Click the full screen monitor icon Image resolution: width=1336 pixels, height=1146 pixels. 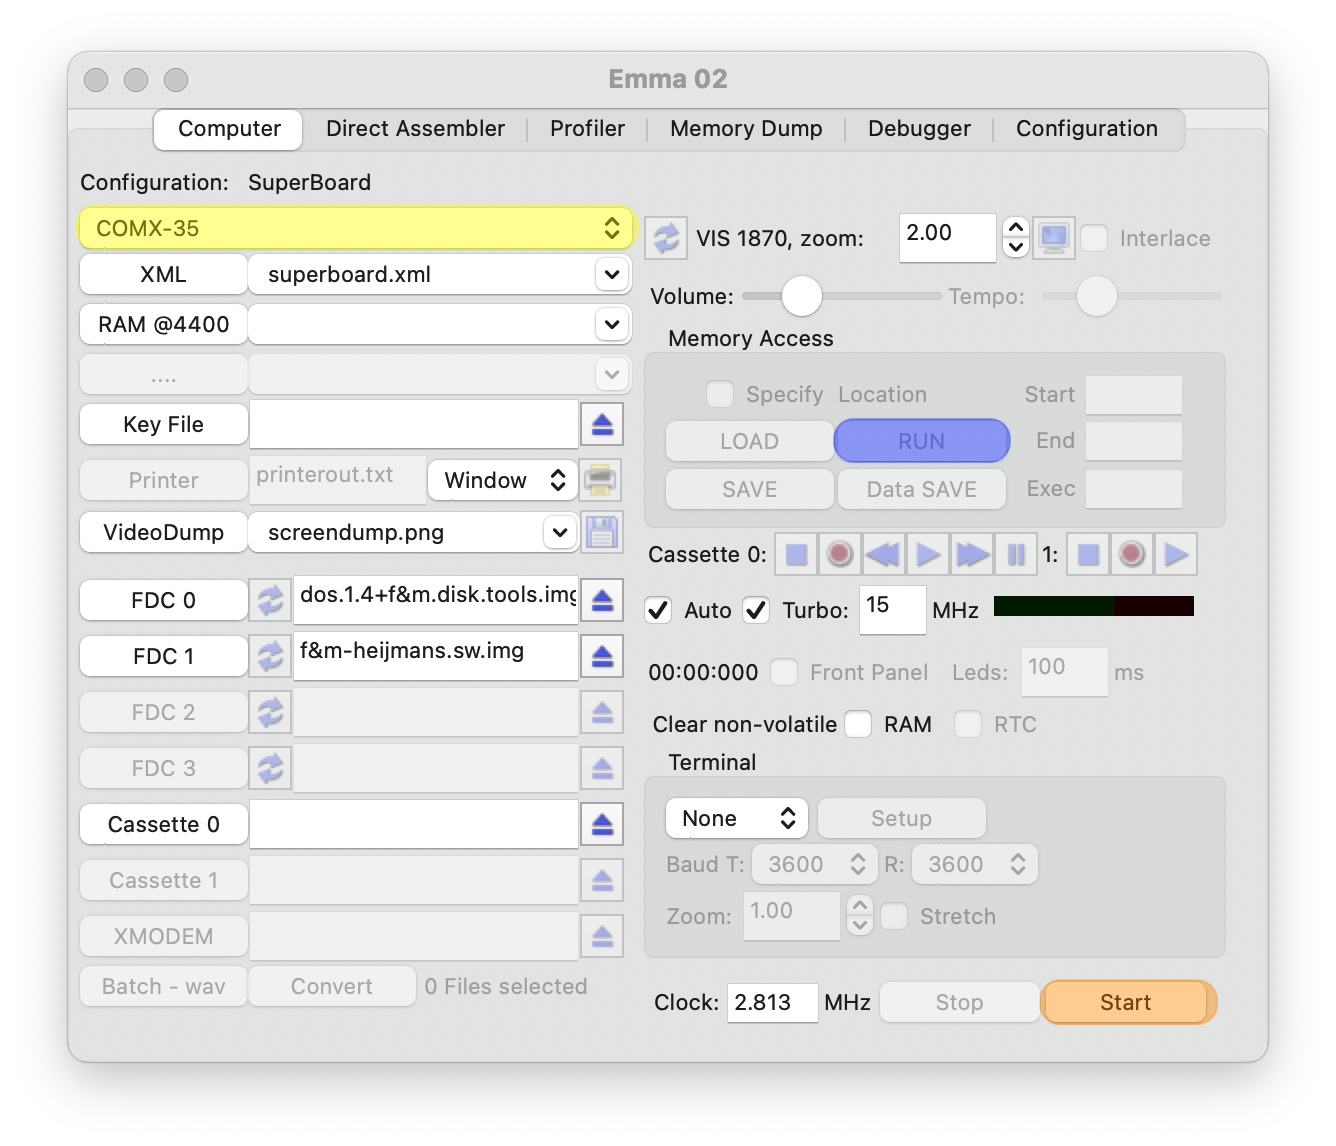tap(1053, 238)
